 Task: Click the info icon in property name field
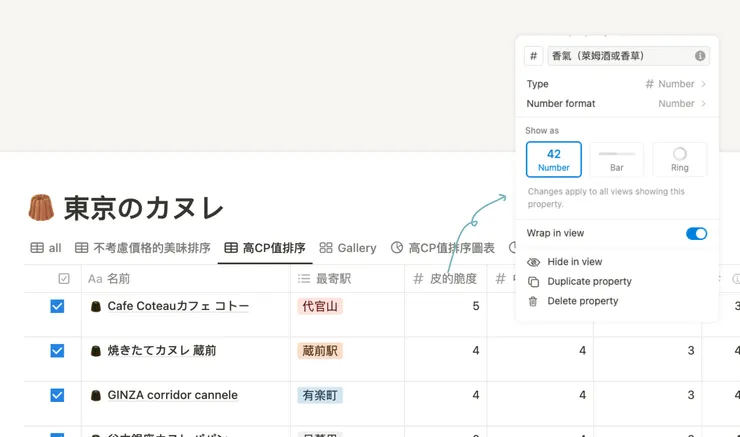coord(700,56)
